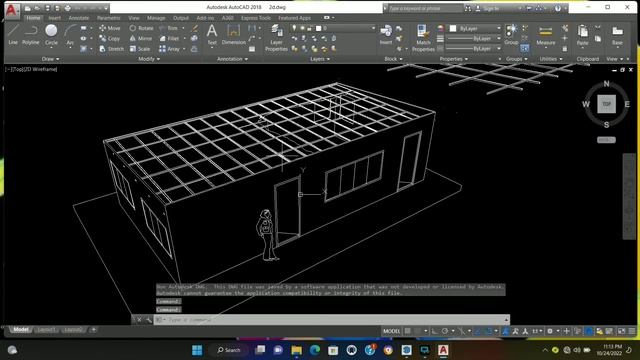This screenshot has height=360, width=640.
Task: Toggle polar tracking in status bar
Action: click(445, 331)
